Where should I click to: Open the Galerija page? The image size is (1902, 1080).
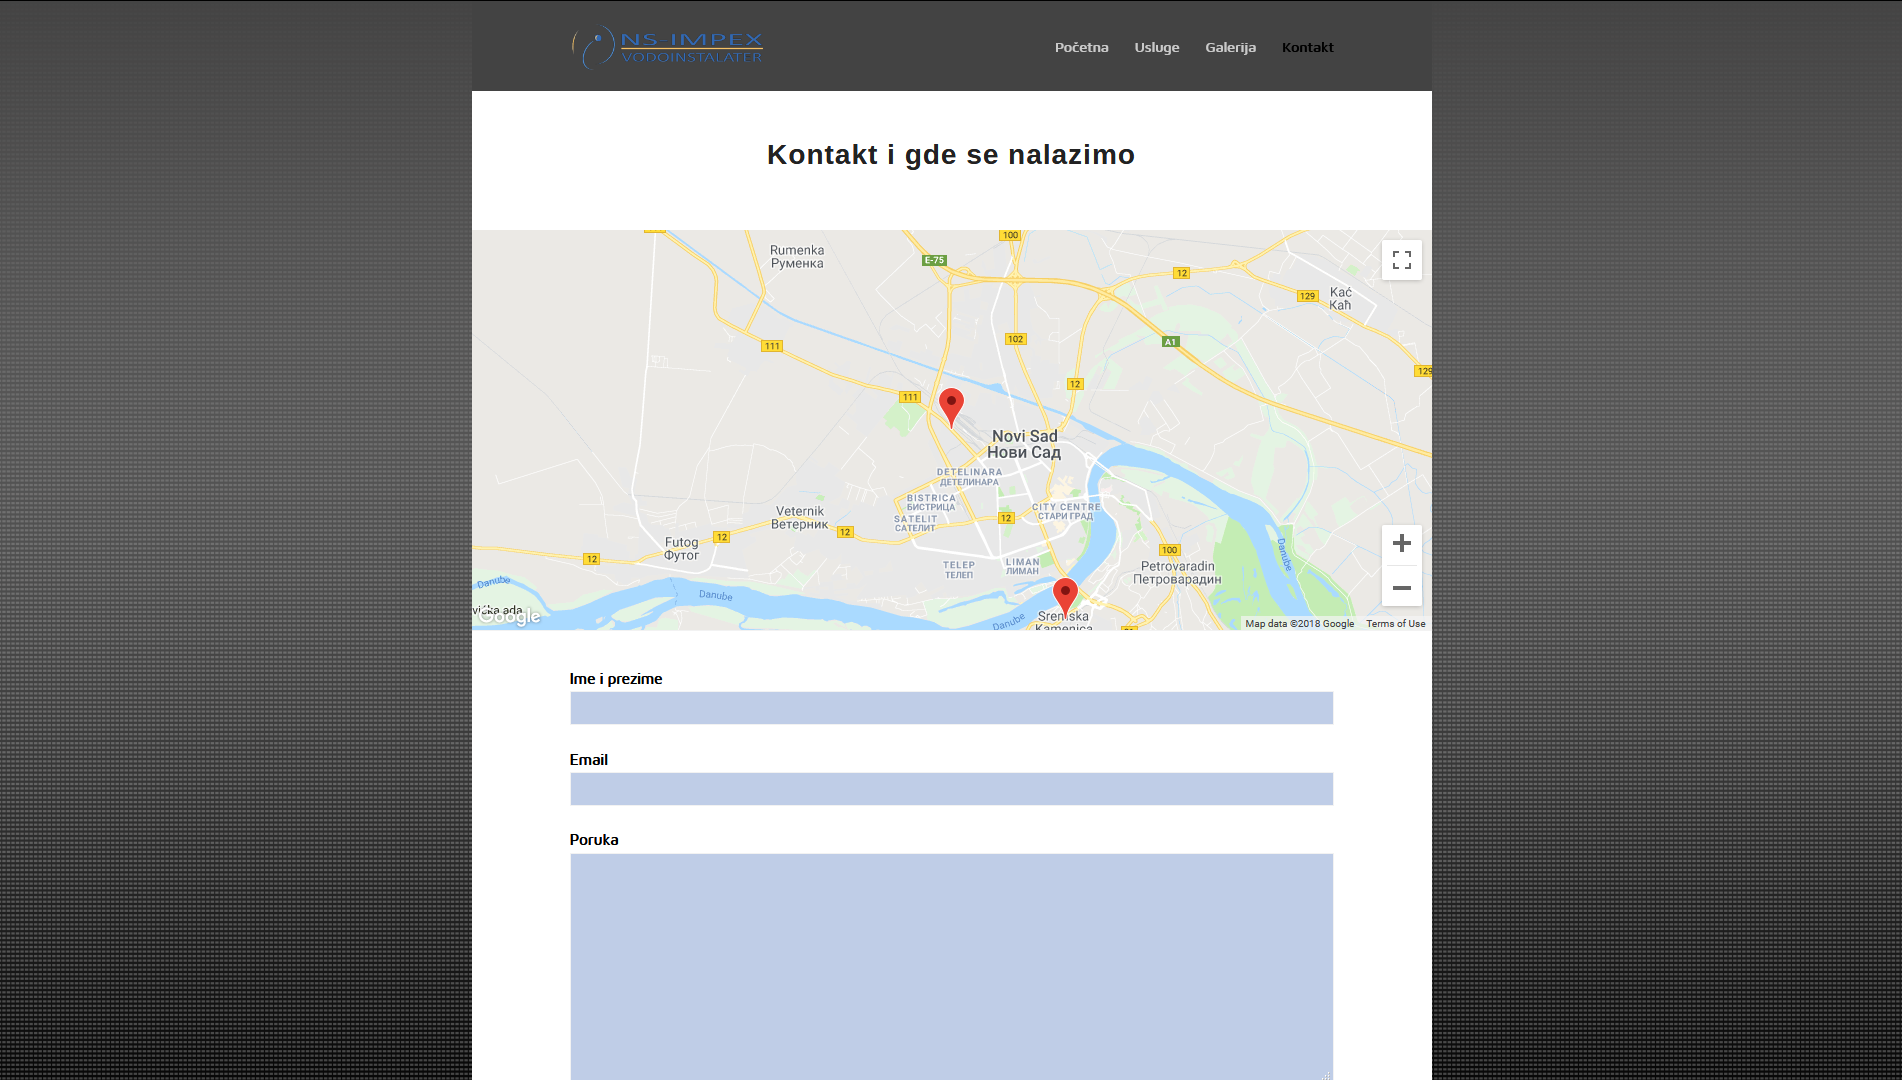[x=1230, y=47]
